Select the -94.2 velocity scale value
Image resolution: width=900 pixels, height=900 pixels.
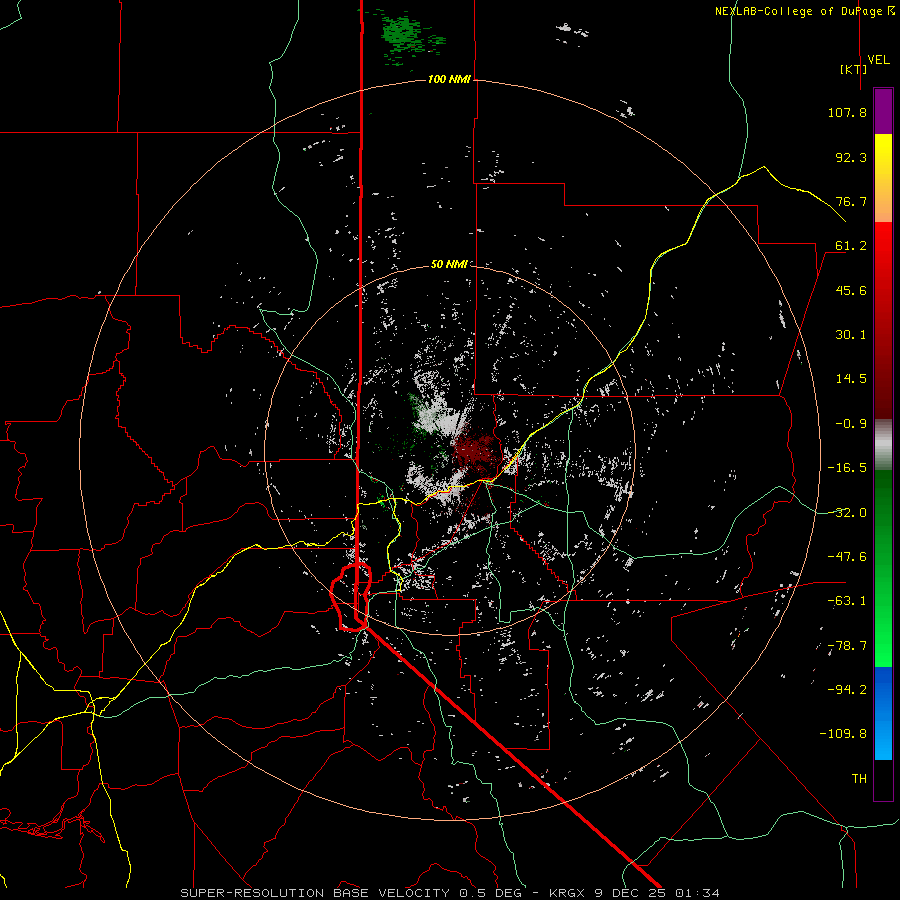click(847, 689)
